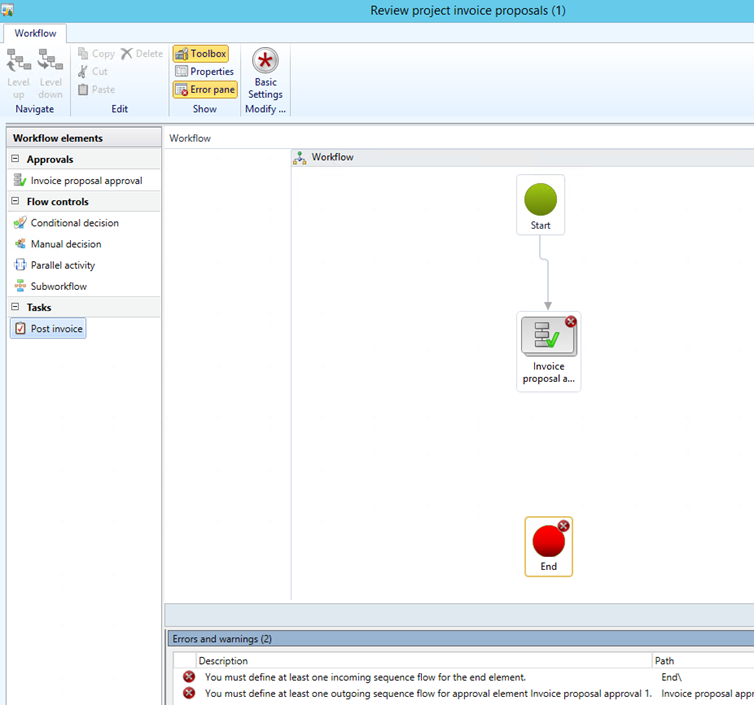Collapse the Flow controls section

(x=16, y=202)
